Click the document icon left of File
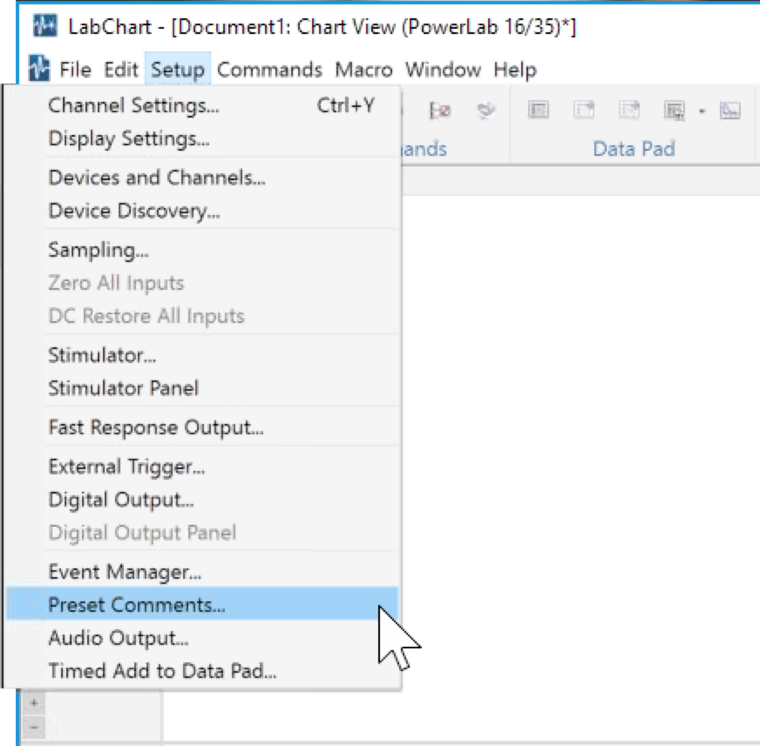Viewport: 760px width, 746px height. point(39,69)
